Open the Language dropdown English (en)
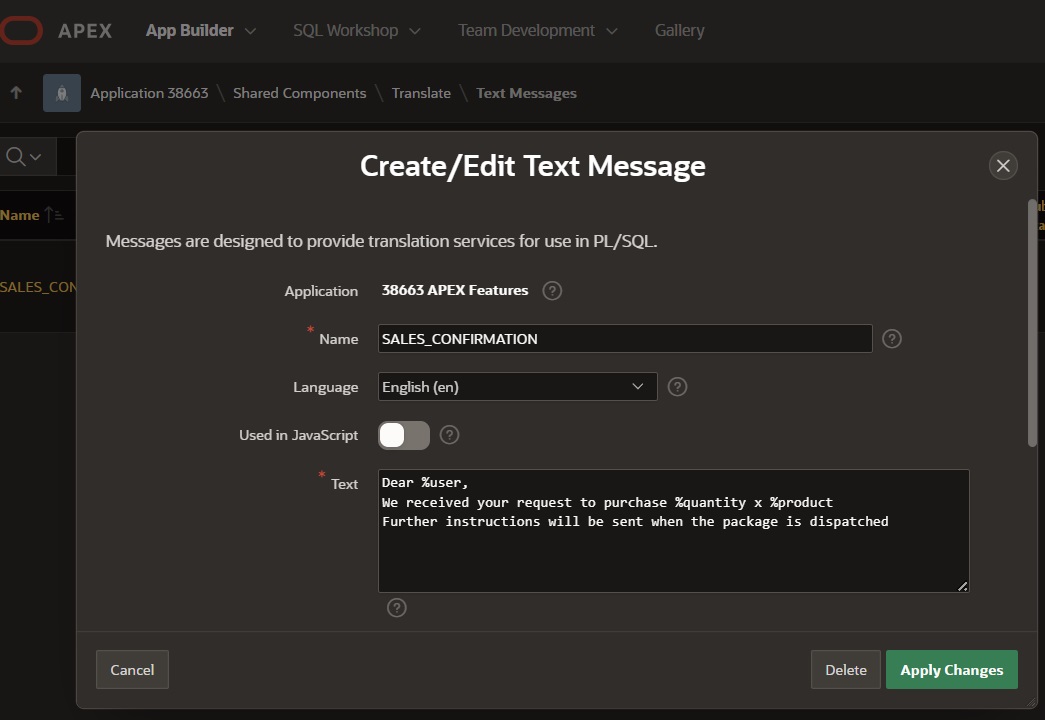Image resolution: width=1045 pixels, height=720 pixels. tap(518, 387)
